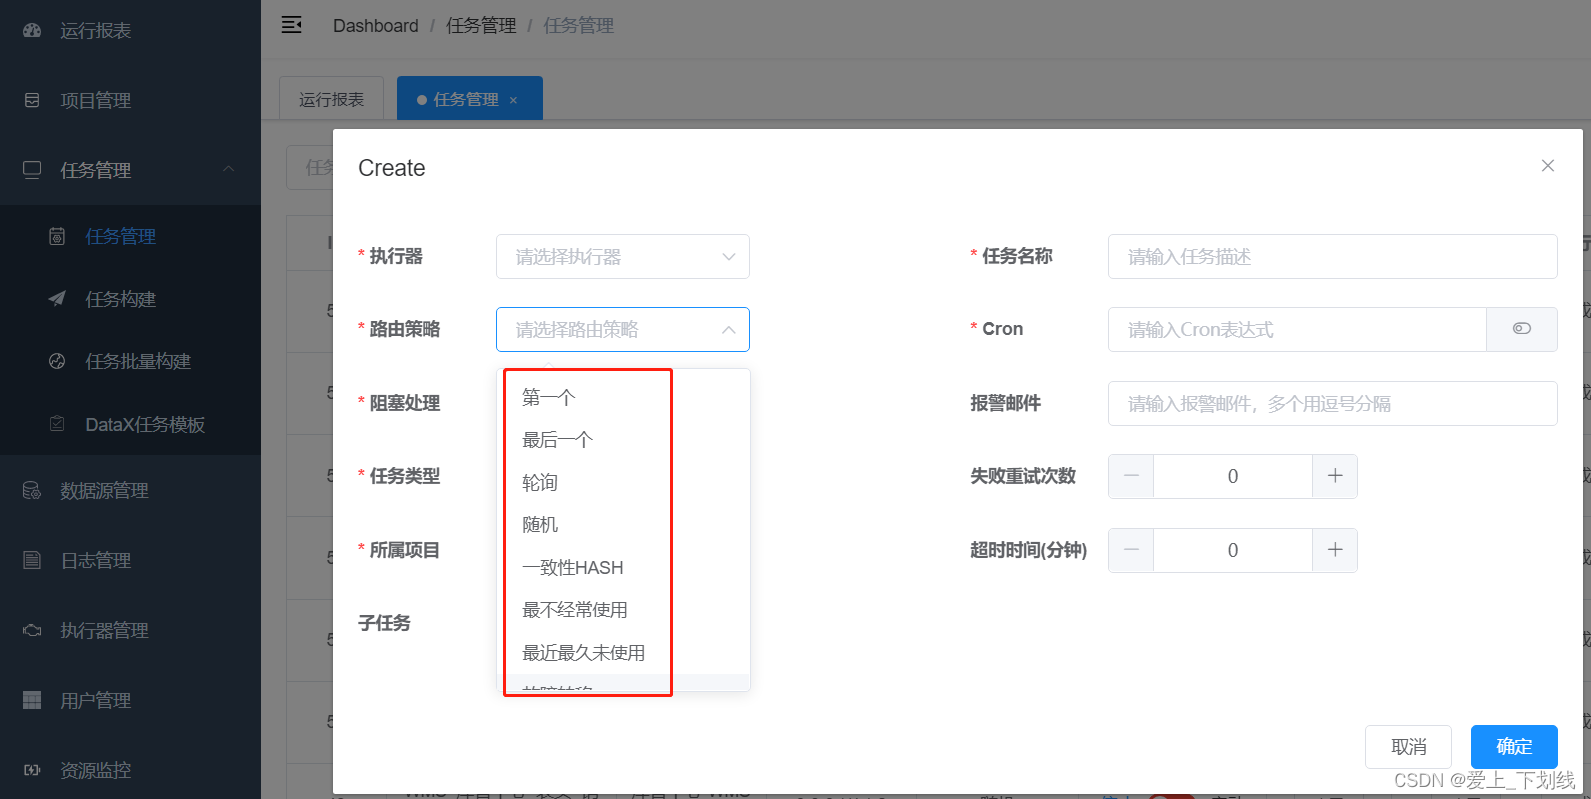Screen dimensions: 1591x799
Task: Click the 用户管理 table icon
Action: click(x=32, y=700)
